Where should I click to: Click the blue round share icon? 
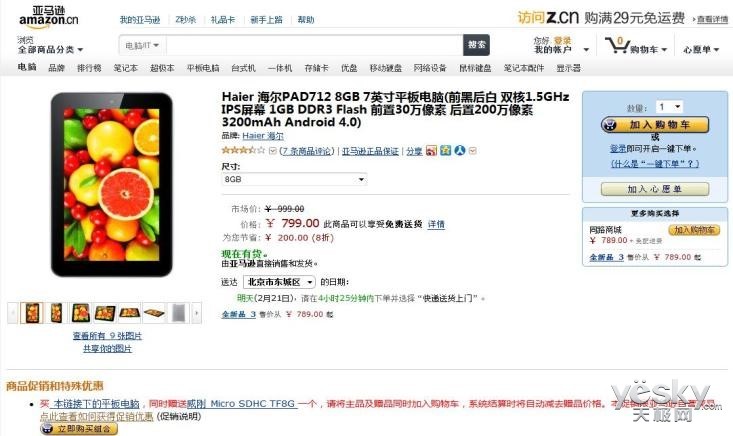coord(460,150)
